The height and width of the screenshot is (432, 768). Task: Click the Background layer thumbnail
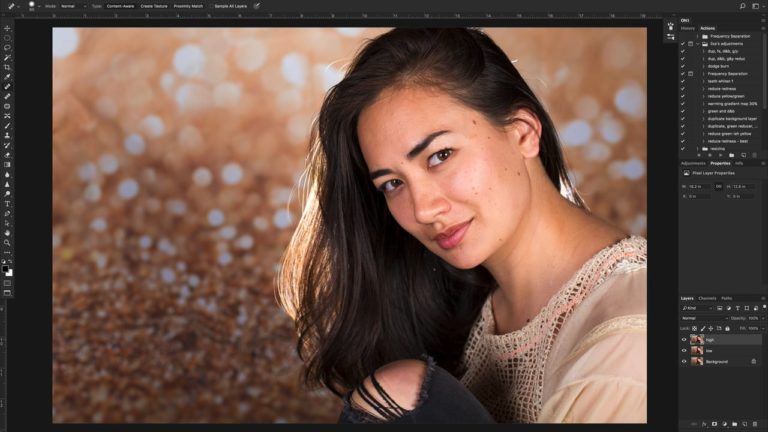697,361
